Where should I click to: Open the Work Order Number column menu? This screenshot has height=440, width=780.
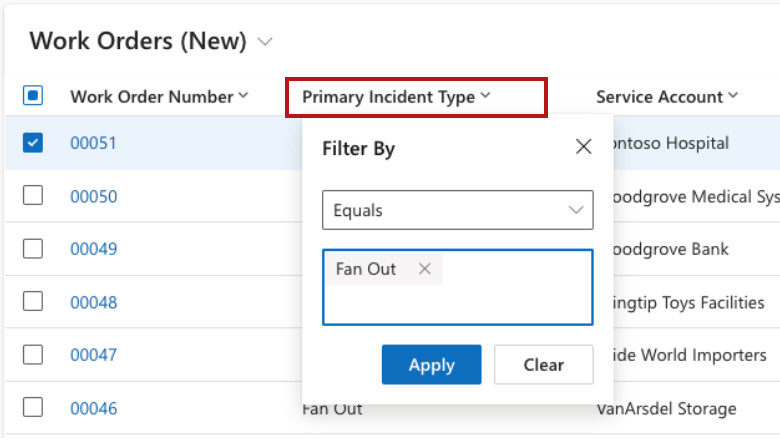159,97
